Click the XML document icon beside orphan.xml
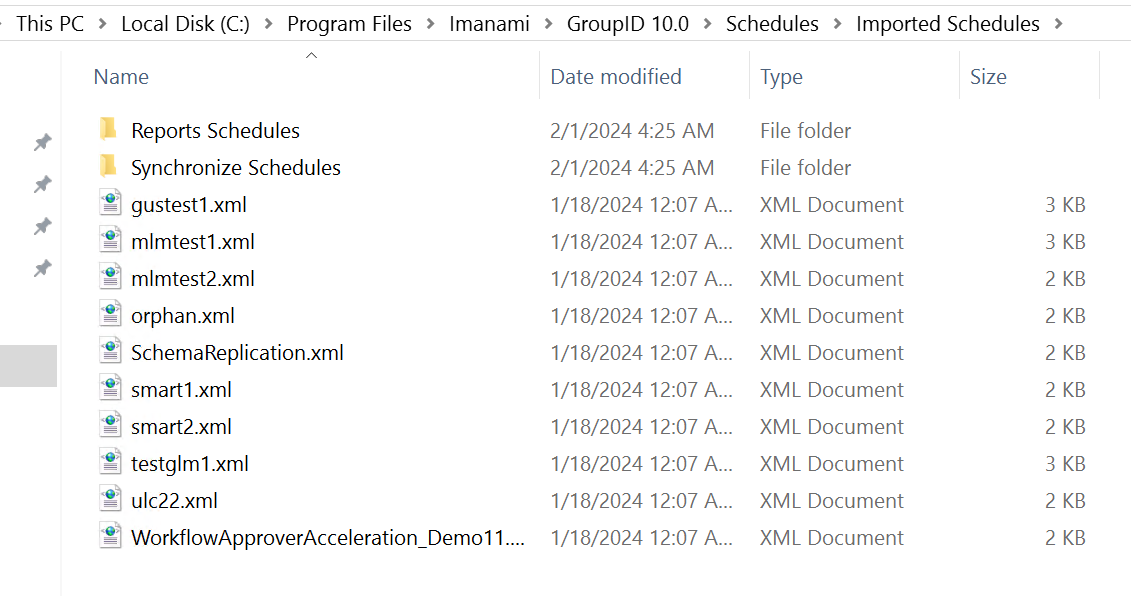This screenshot has width=1131, height=596. pyautogui.click(x=110, y=315)
